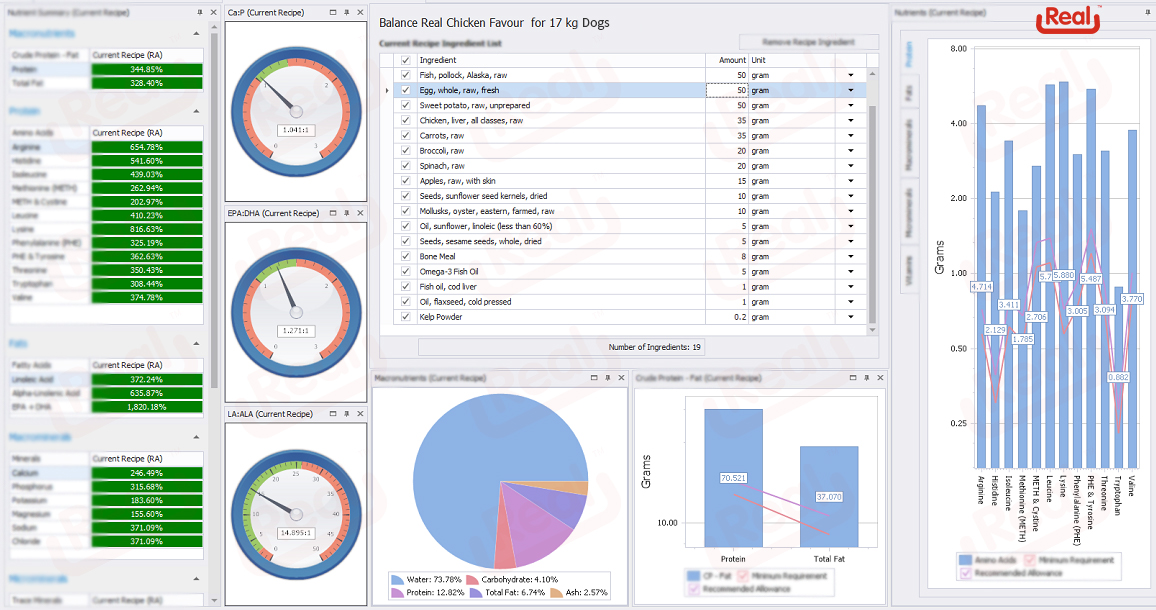The image size is (1156, 610).
Task: Maximize the Macronutrients pie chart panel
Action: click(x=593, y=378)
